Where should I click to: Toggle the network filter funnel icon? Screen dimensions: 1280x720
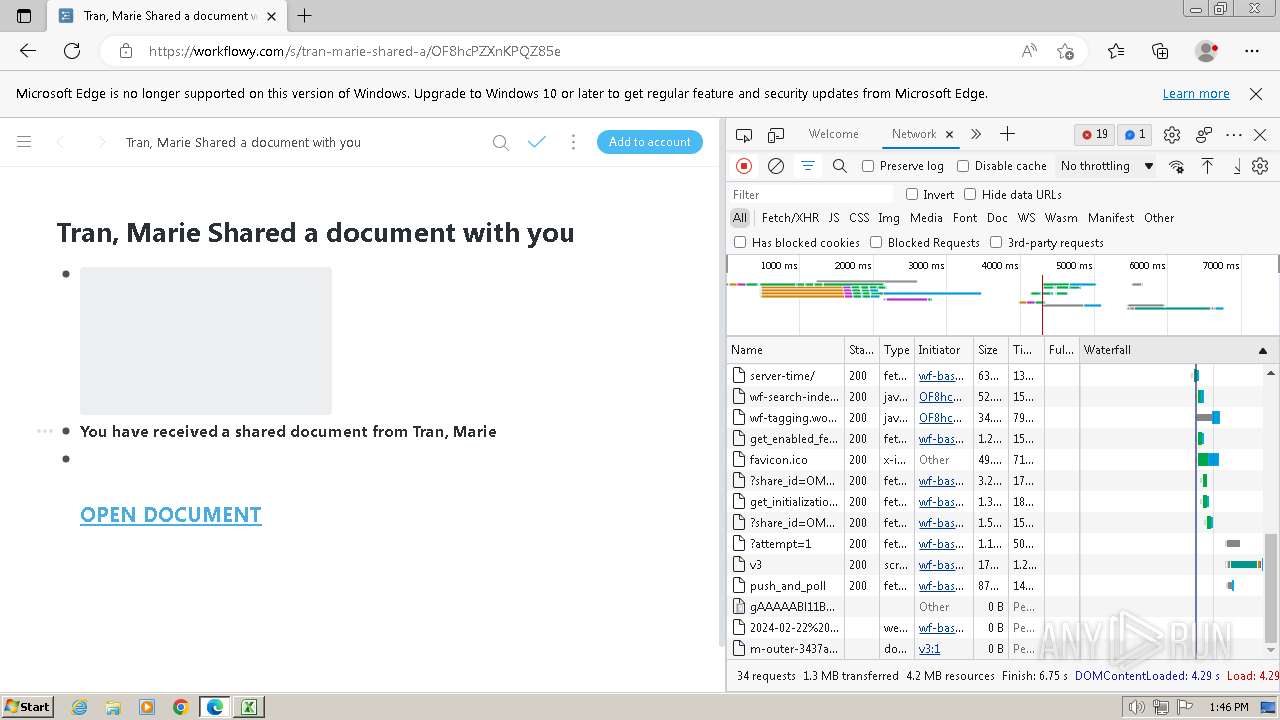coord(808,166)
